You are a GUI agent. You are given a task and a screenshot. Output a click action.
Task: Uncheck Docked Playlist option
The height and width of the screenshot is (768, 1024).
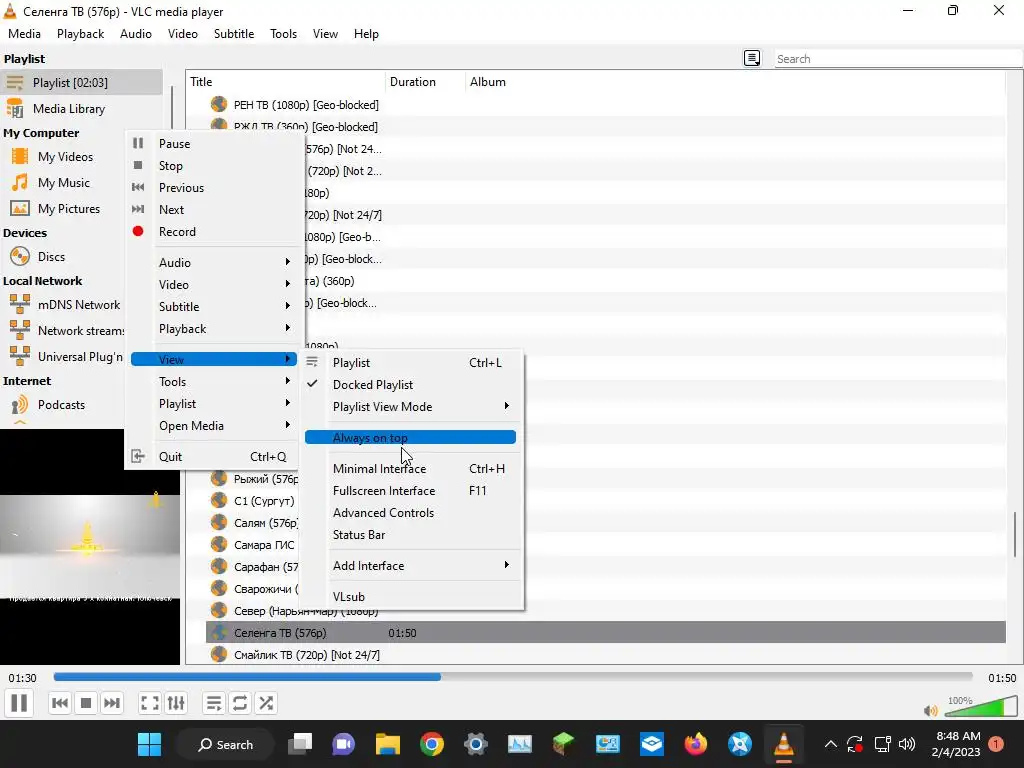click(x=411, y=385)
